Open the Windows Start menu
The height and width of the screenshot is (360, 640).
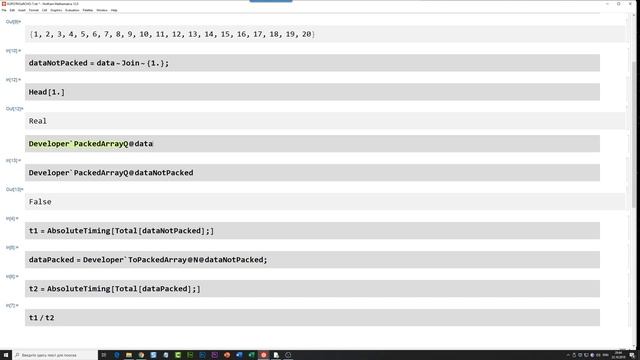pyautogui.click(x=6, y=355)
